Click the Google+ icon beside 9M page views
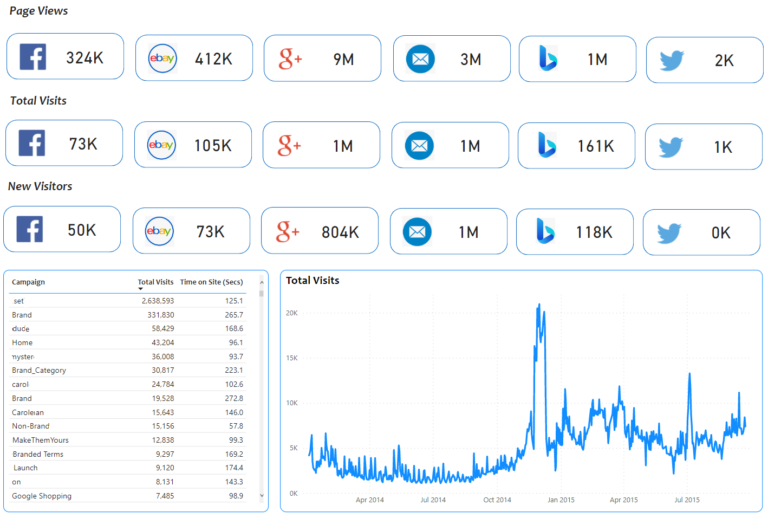Image resolution: width=768 pixels, height=518 pixels. (x=290, y=59)
